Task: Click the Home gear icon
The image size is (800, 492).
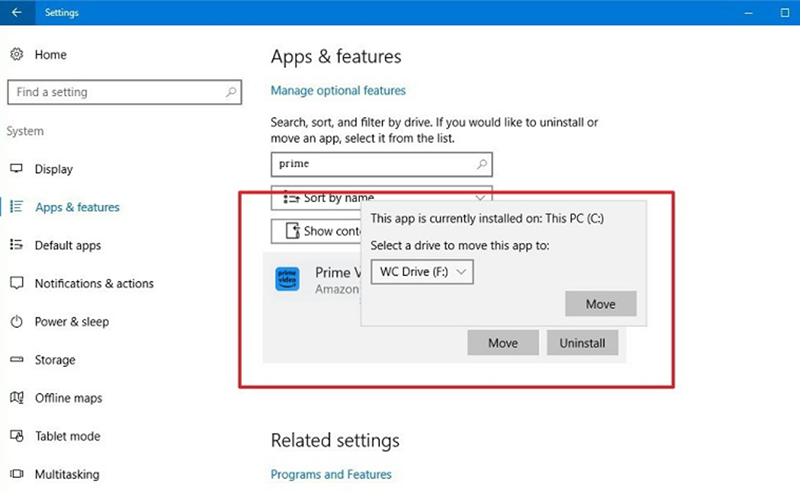Action: click(x=16, y=54)
